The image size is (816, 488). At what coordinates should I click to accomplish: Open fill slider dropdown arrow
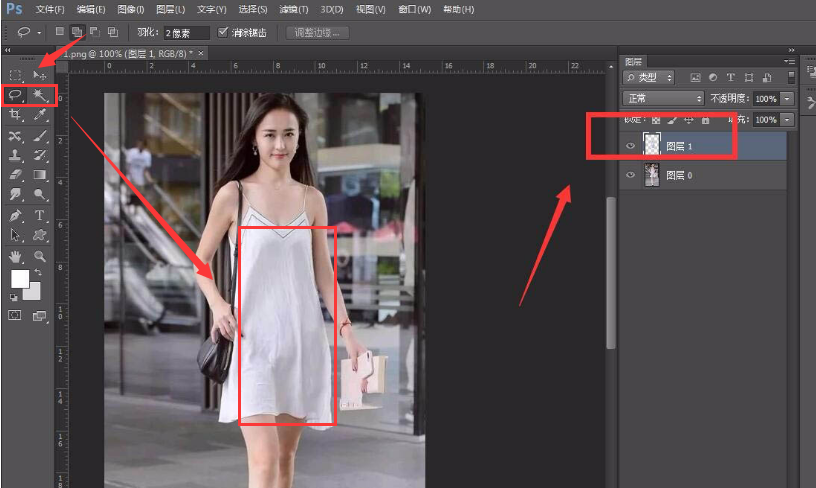(x=787, y=120)
